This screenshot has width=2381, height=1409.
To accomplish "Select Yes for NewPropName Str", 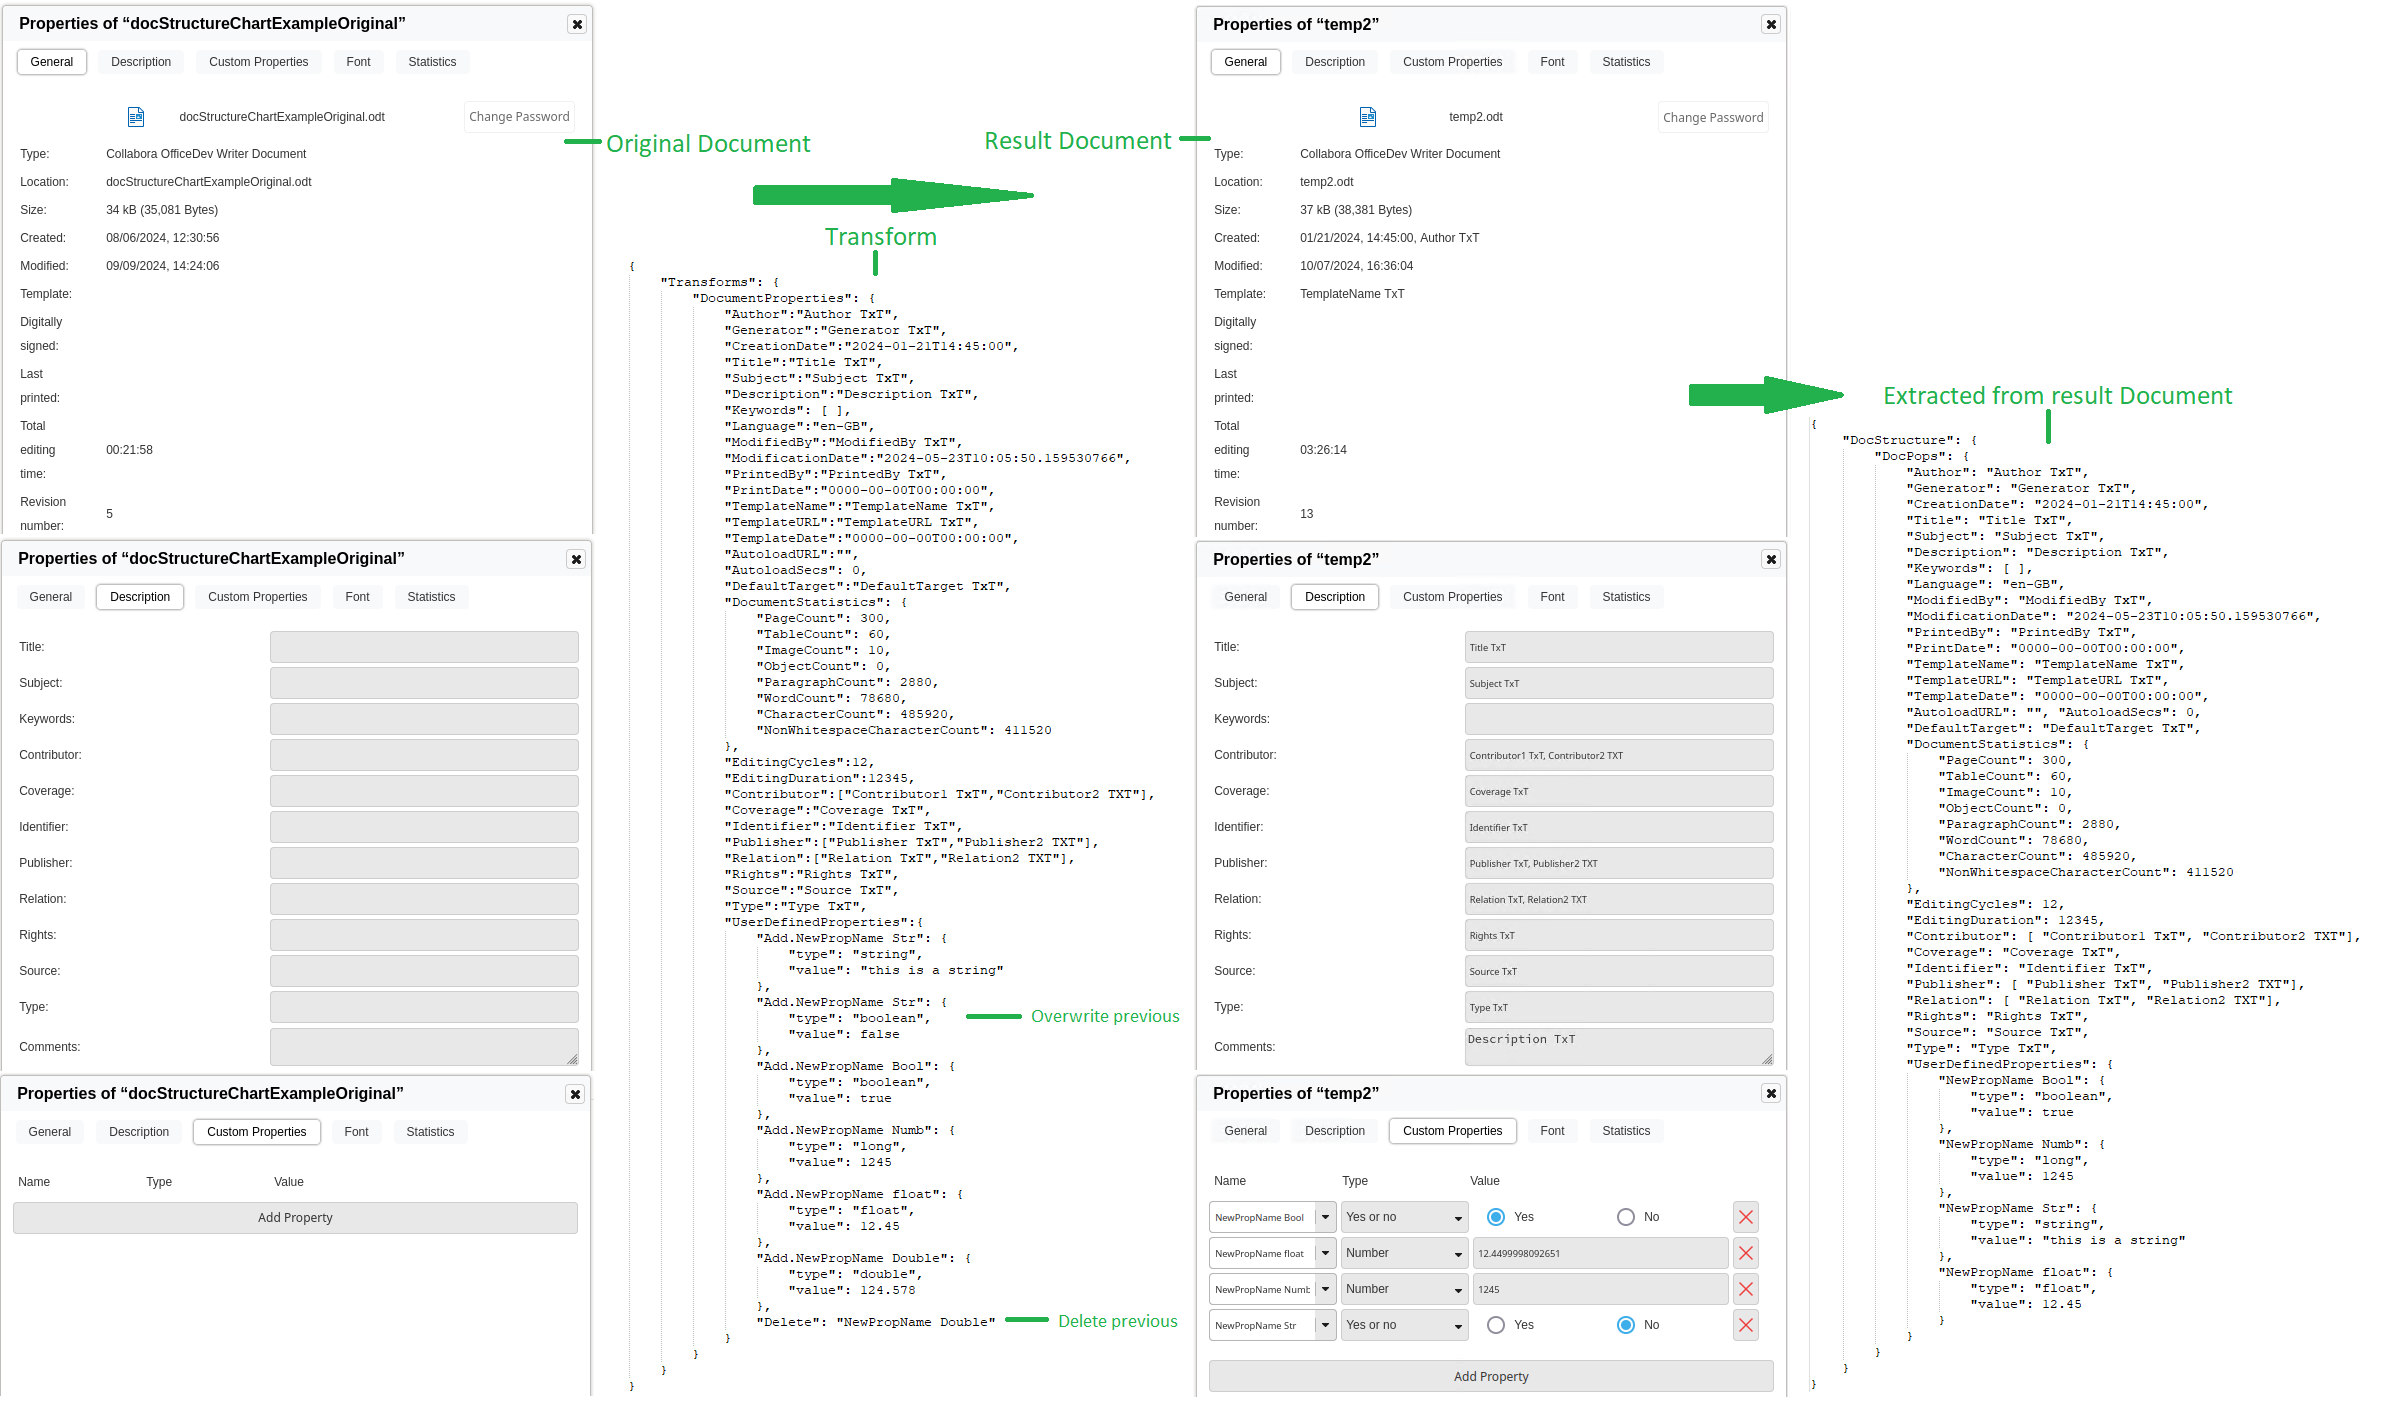I will point(1496,1325).
